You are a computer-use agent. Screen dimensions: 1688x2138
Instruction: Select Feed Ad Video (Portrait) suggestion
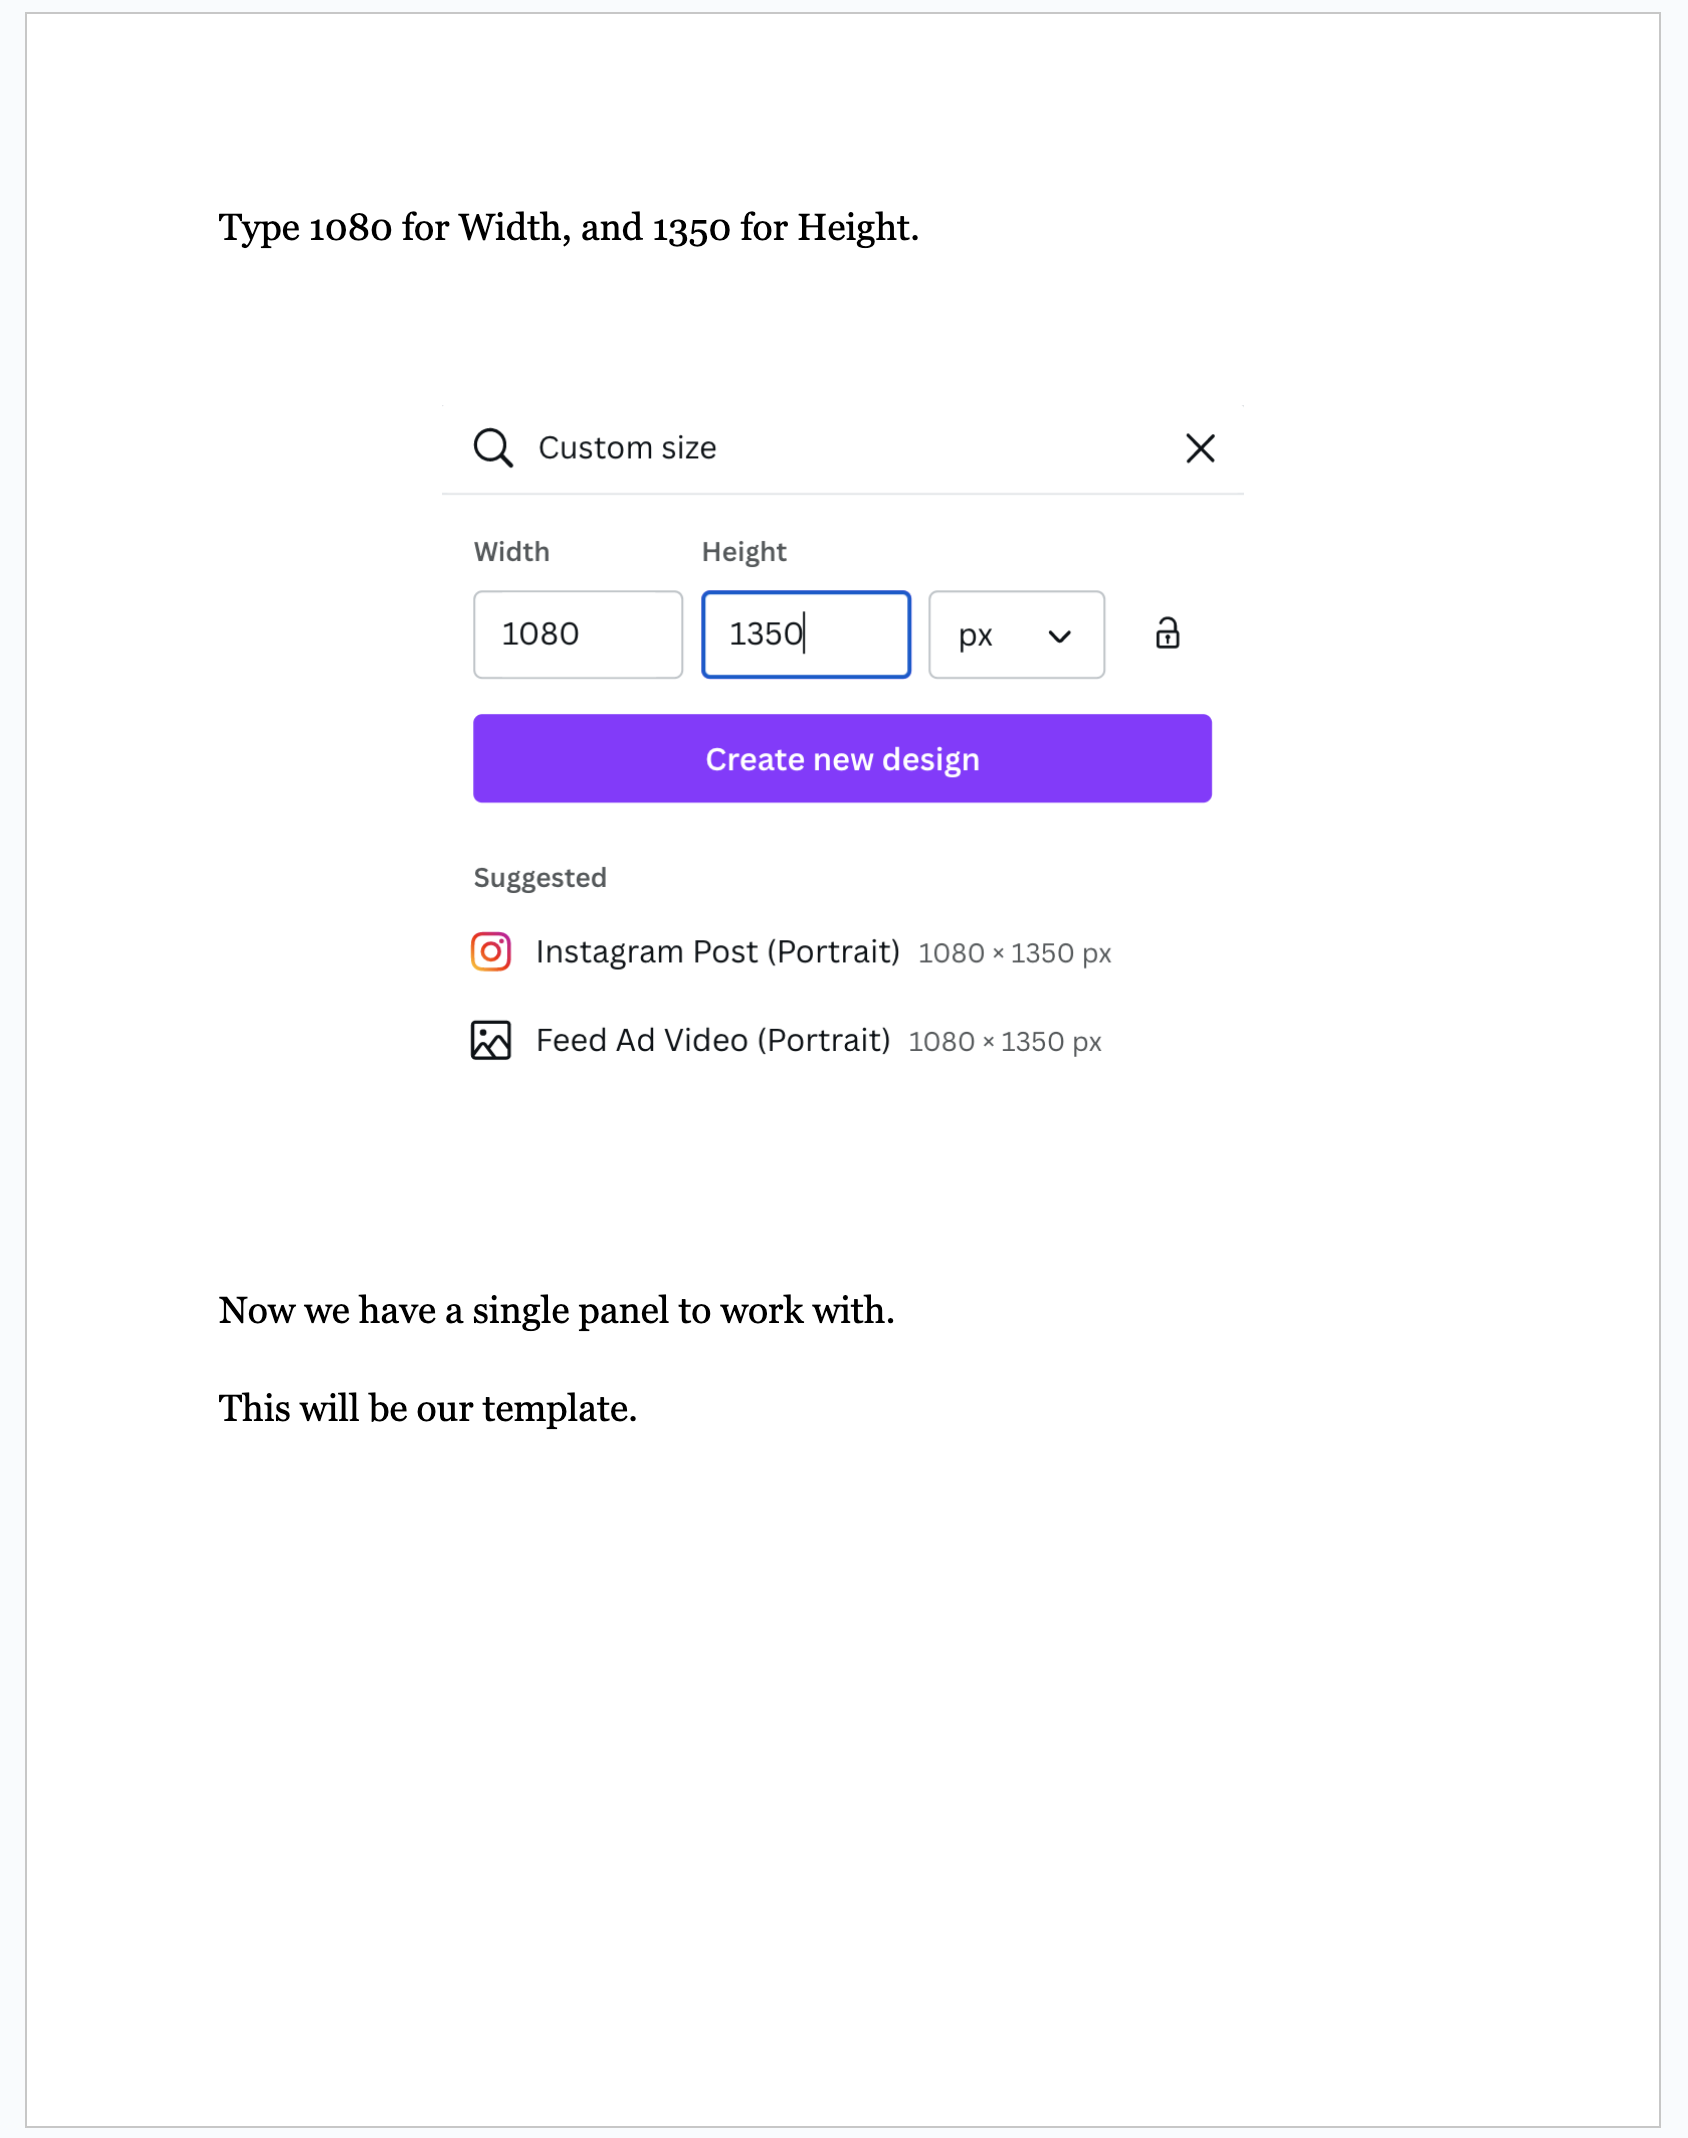[x=712, y=1040]
